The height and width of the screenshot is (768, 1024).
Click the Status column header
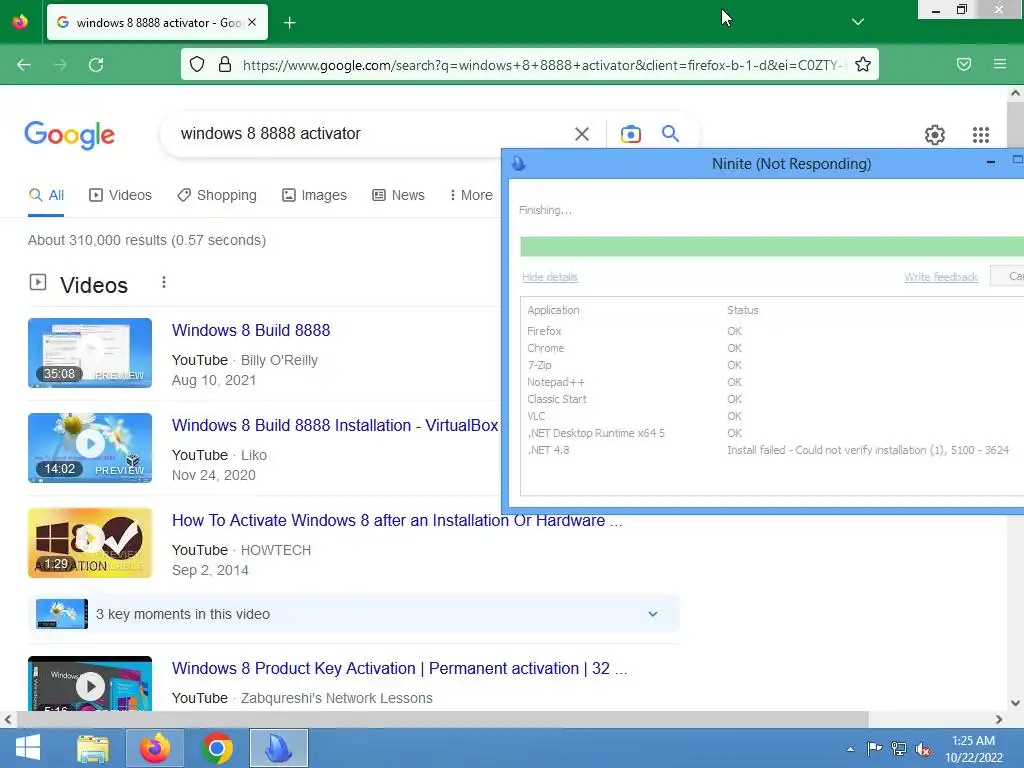[x=743, y=310]
